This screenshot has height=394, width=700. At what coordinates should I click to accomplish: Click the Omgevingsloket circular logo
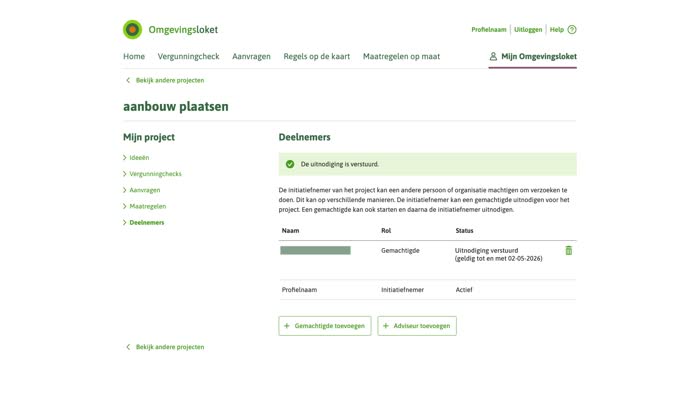tap(132, 29)
